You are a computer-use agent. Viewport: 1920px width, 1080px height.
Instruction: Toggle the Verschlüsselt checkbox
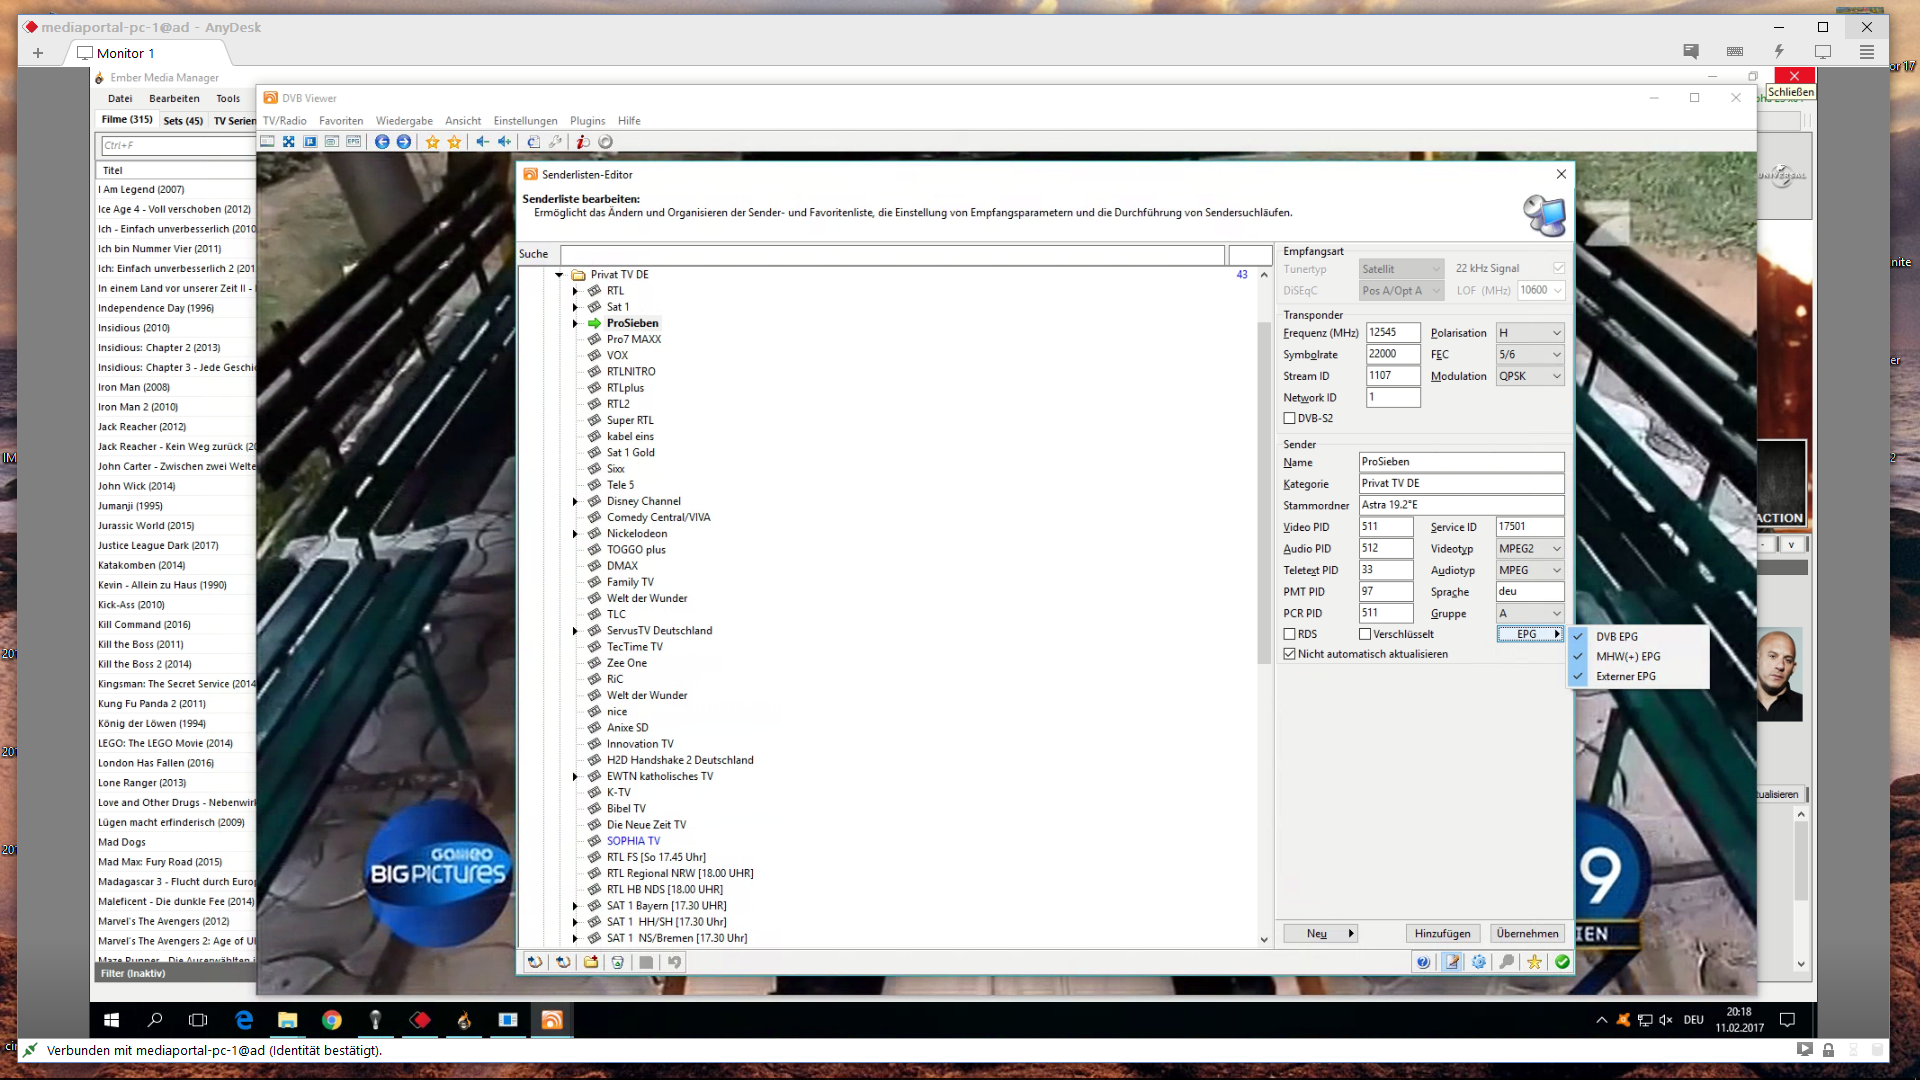click(x=1365, y=634)
